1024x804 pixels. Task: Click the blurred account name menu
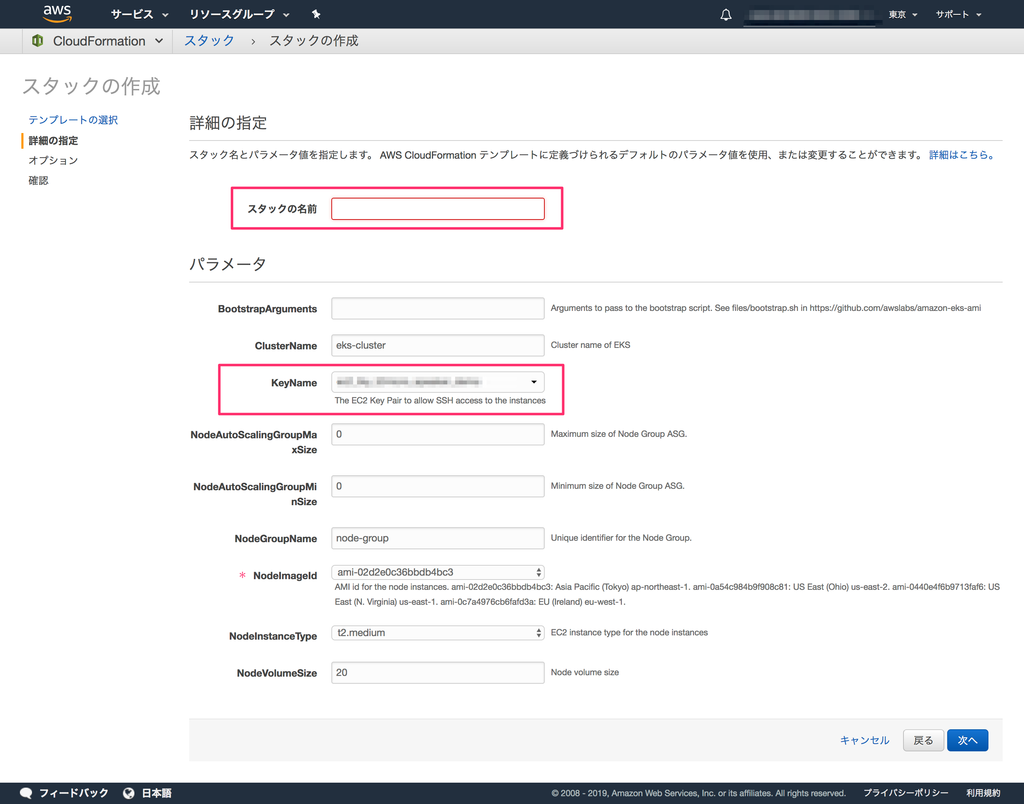pos(810,14)
